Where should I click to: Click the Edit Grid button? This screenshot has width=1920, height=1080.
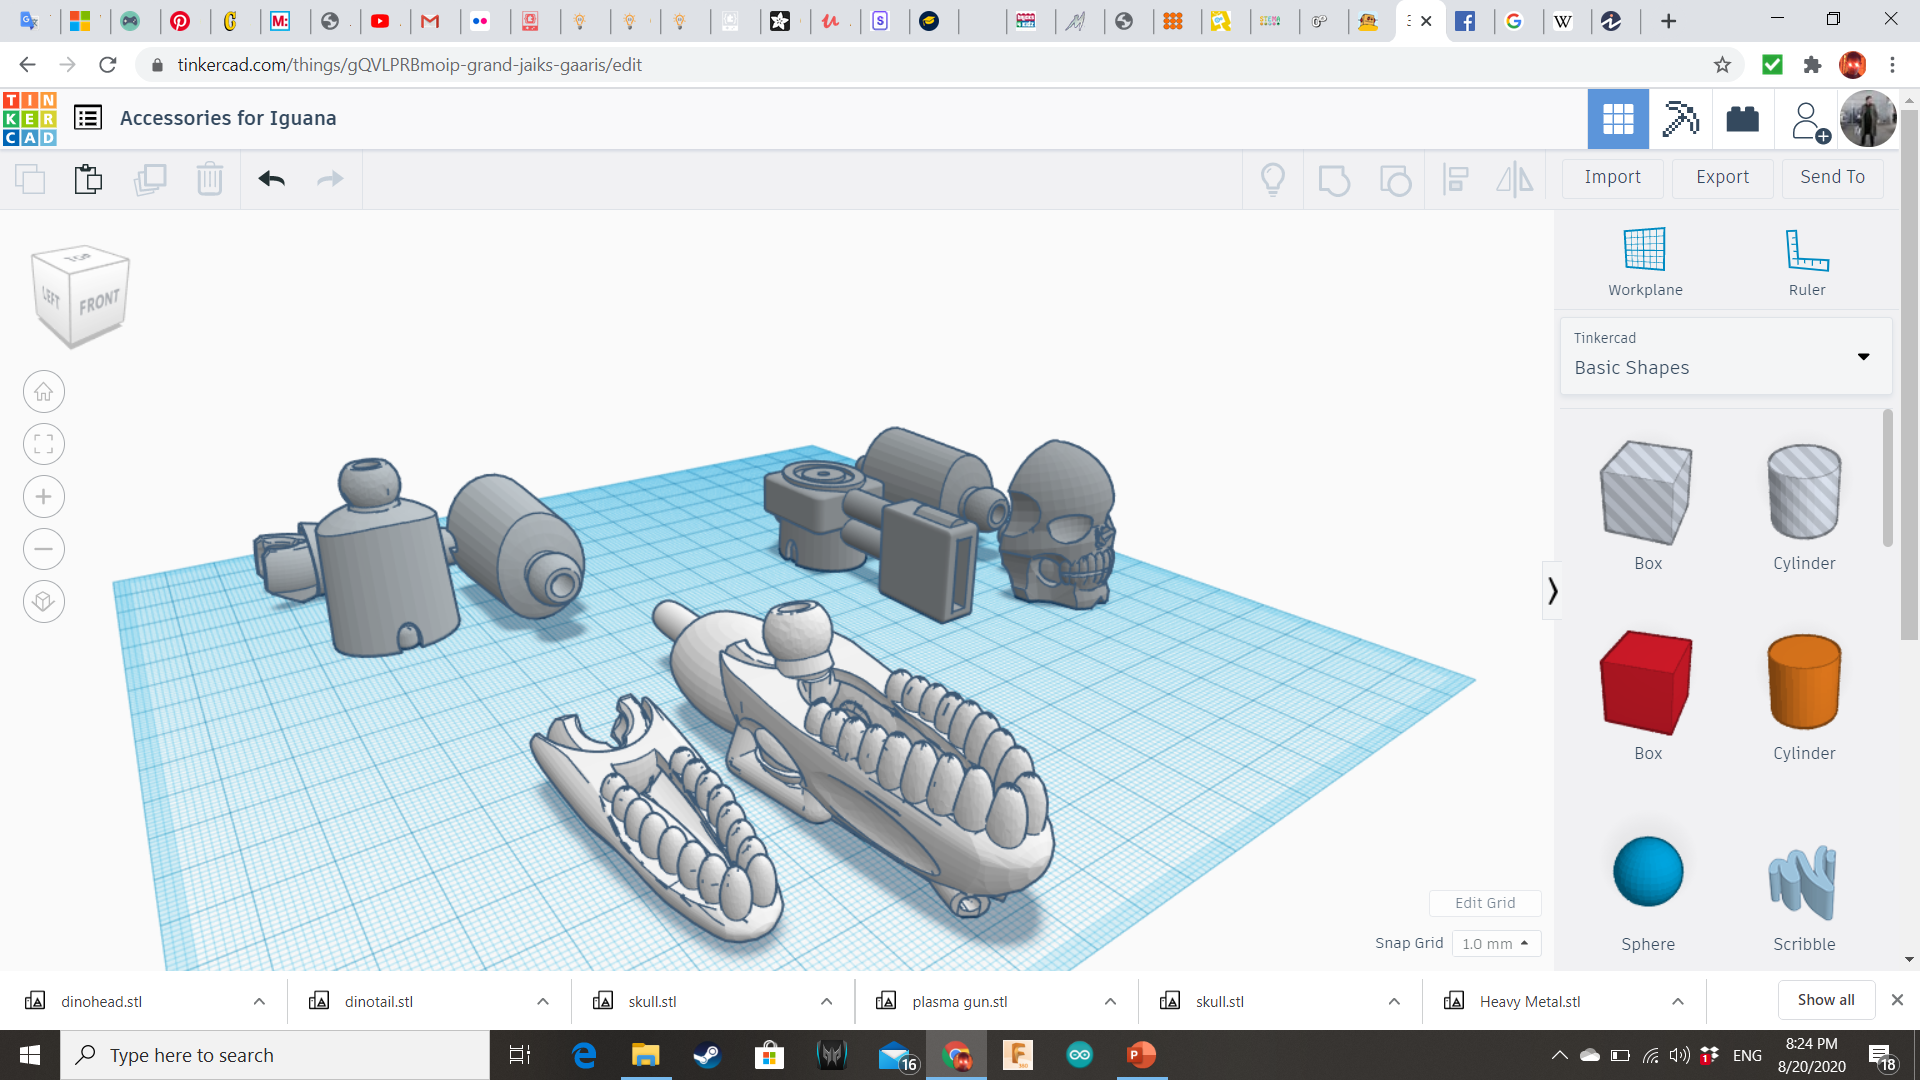click(x=1484, y=903)
